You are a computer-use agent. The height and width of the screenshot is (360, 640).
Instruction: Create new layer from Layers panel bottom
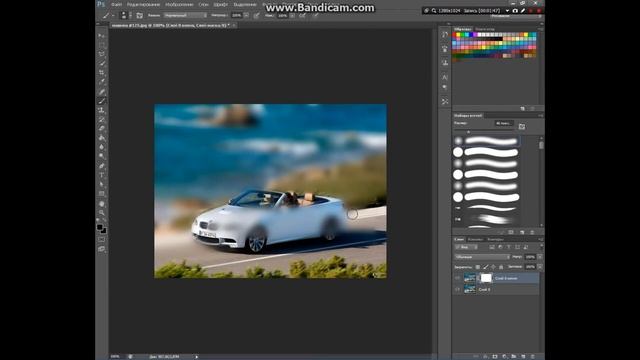[x=523, y=356]
